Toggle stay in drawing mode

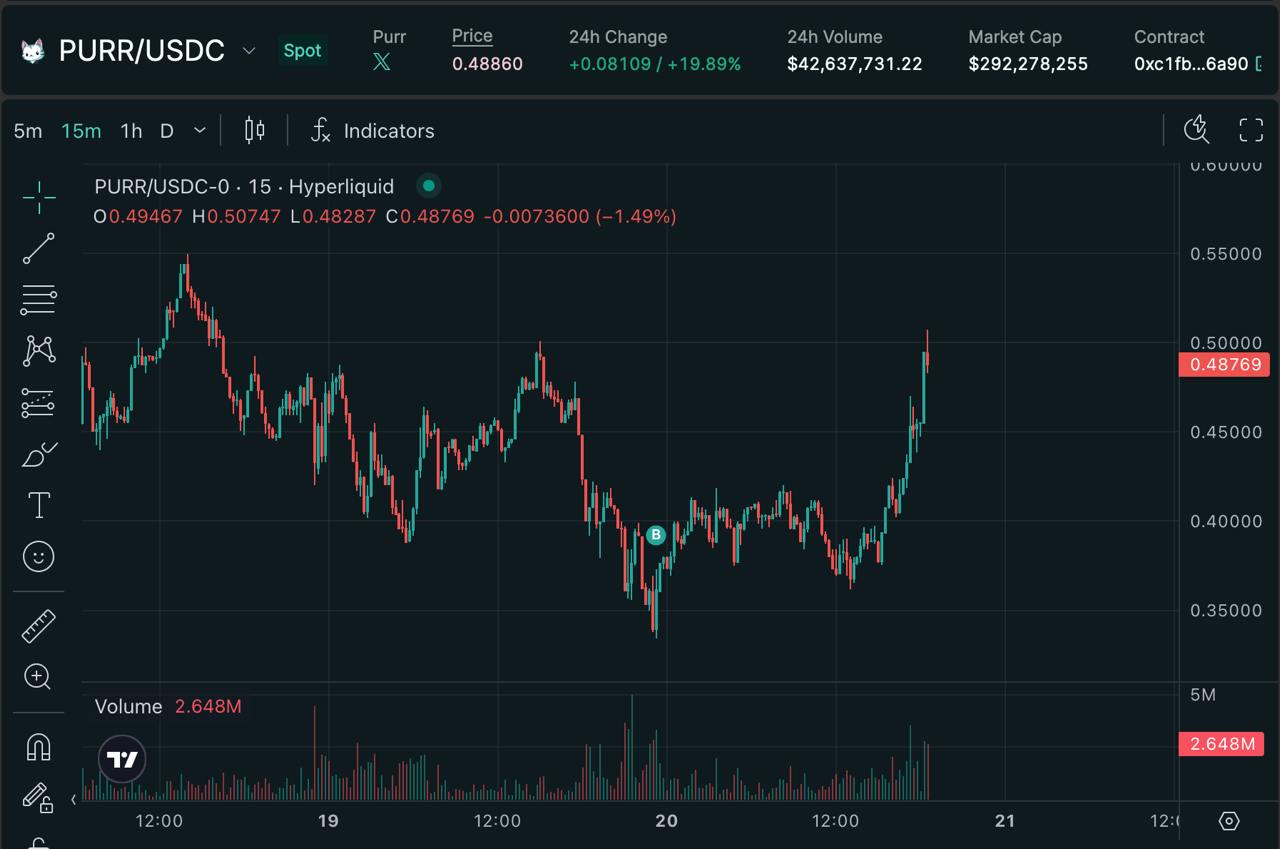pos(38,797)
